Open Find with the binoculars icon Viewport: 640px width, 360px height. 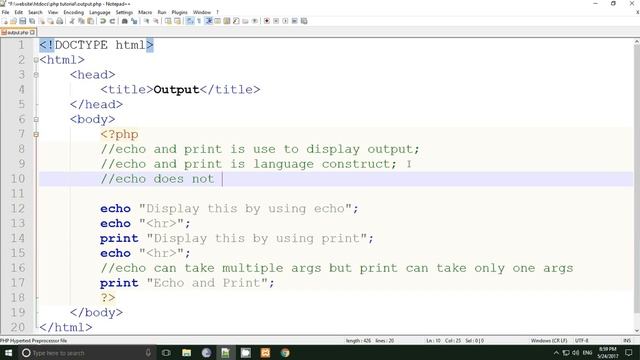click(124, 21)
